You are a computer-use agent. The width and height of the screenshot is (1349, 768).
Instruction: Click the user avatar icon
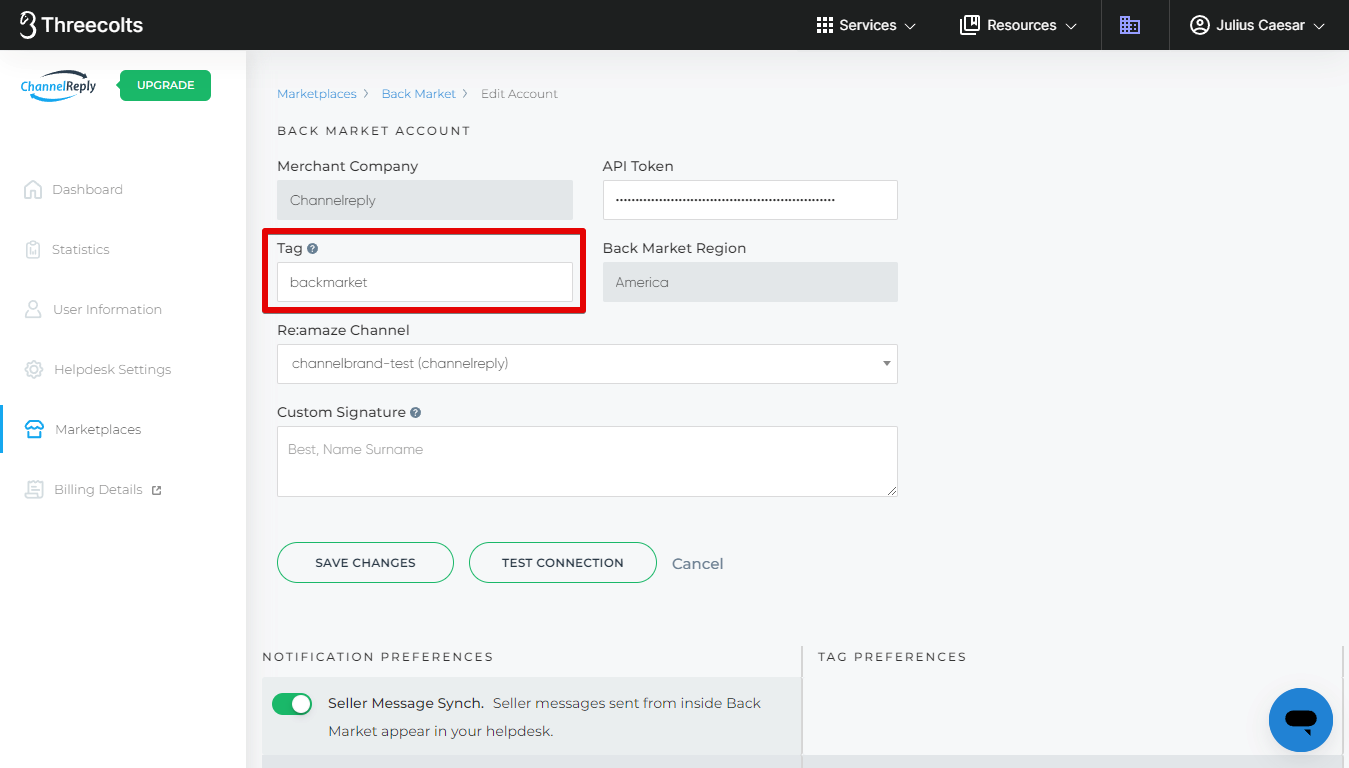click(x=1200, y=25)
